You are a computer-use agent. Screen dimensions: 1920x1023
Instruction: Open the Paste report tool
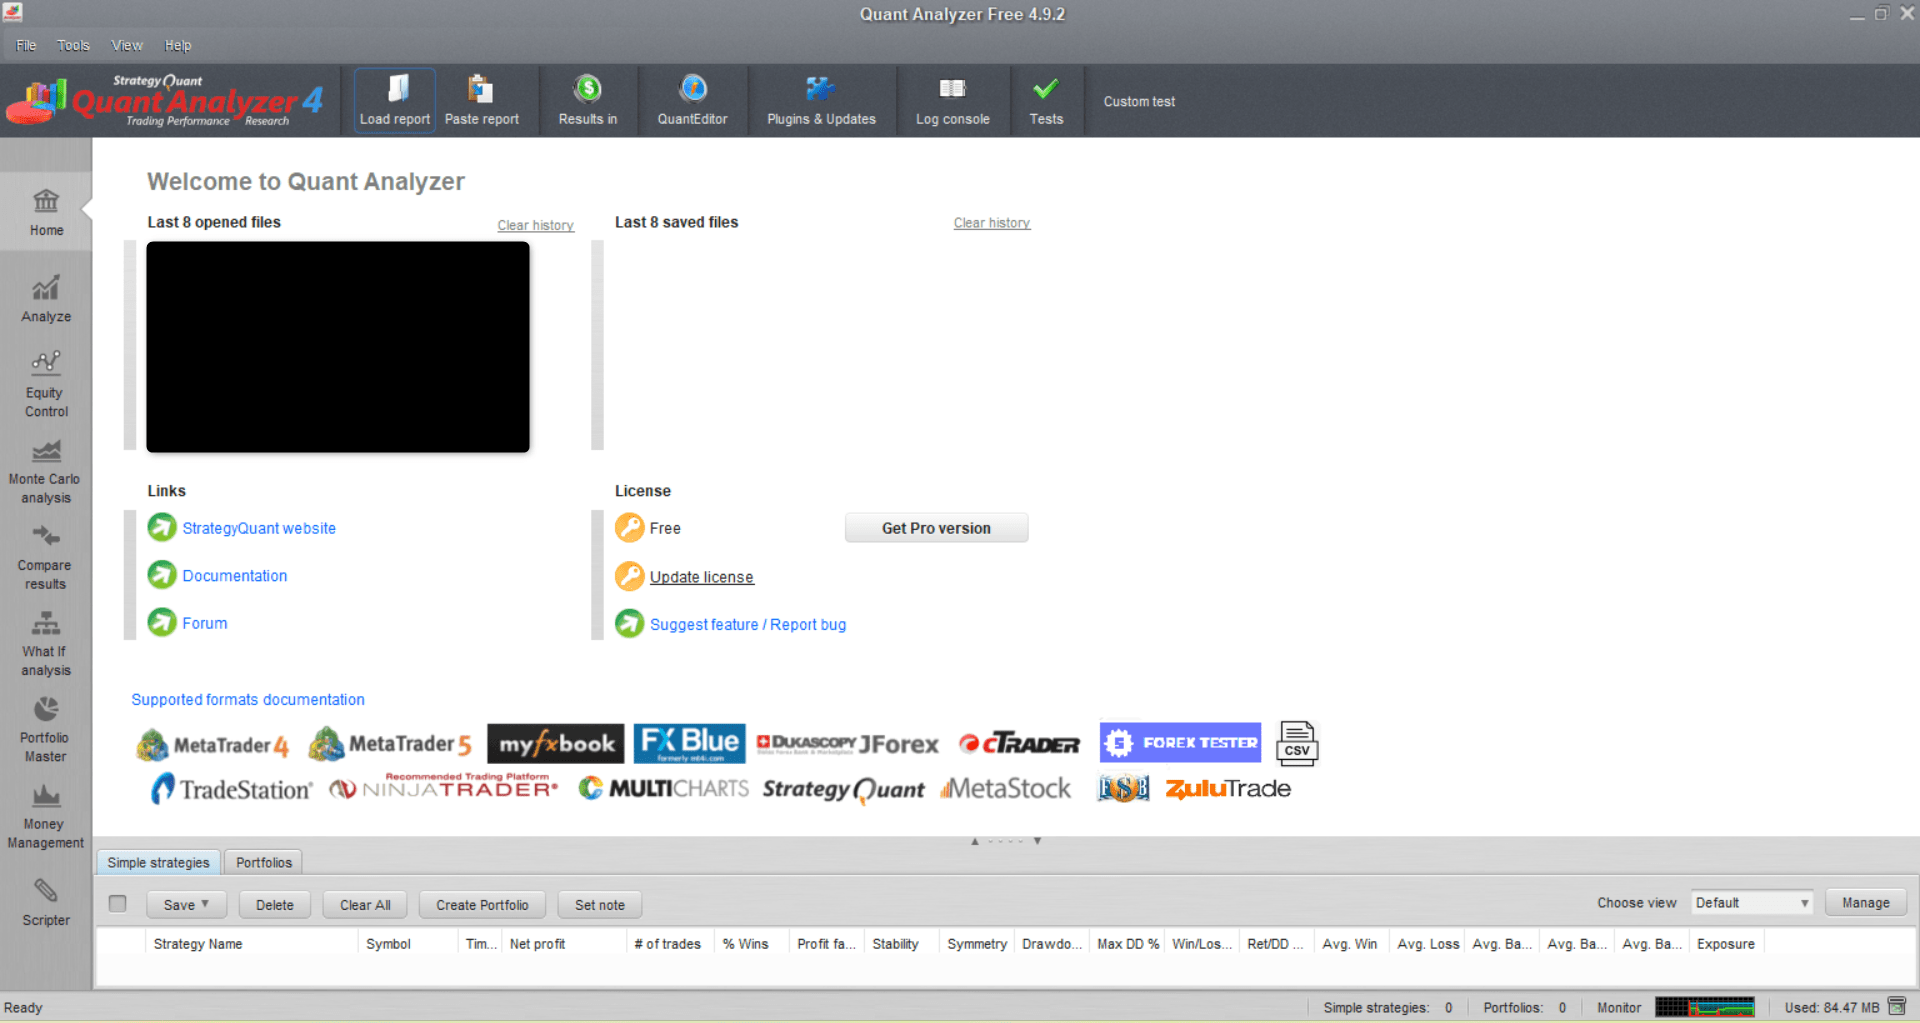point(481,101)
